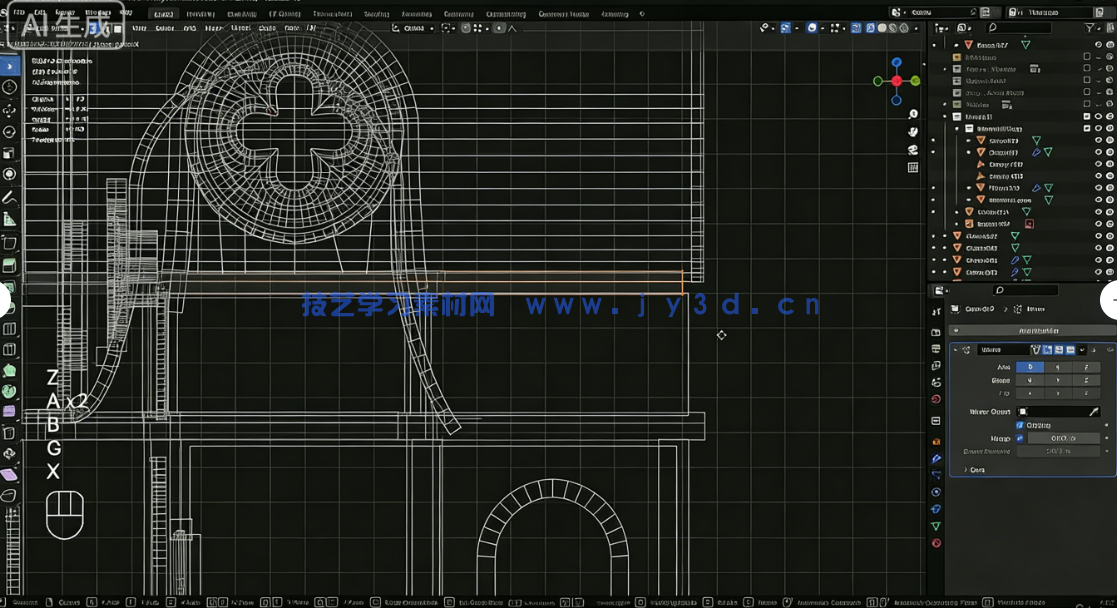Open the Mirror modifier extras dropdown menu
This screenshot has width=1117, height=608.
[x=1082, y=349]
